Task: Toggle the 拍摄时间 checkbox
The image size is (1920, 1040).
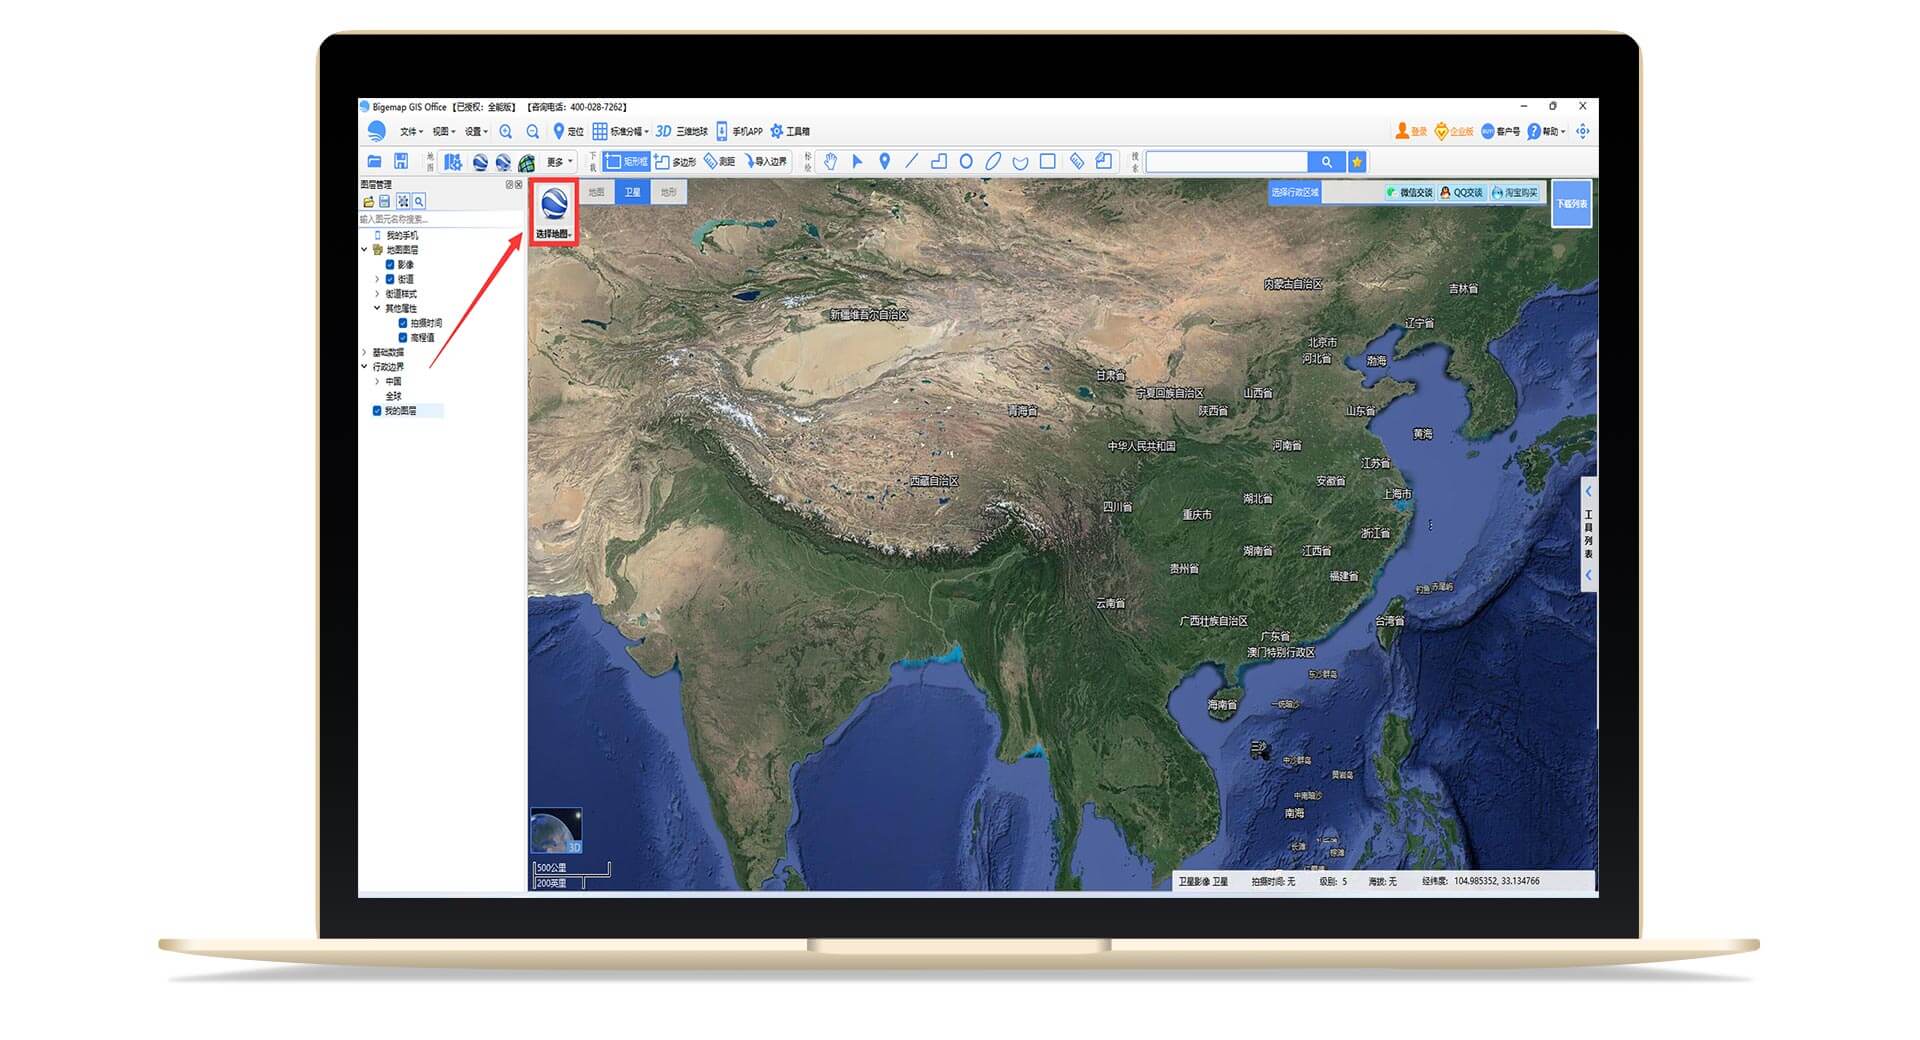Action: [403, 323]
